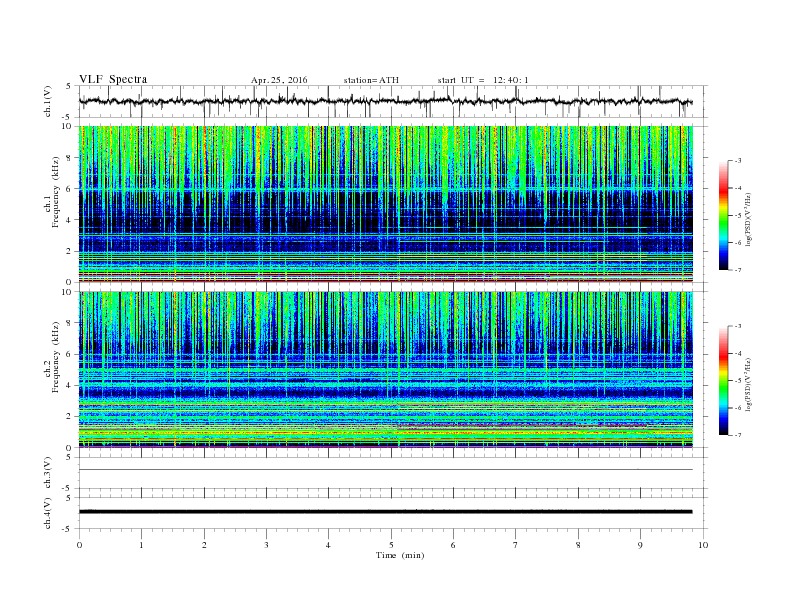The image size is (792, 612).
Task: Click the '-6' tick on ch.2 colorbar
Action: coord(737,408)
